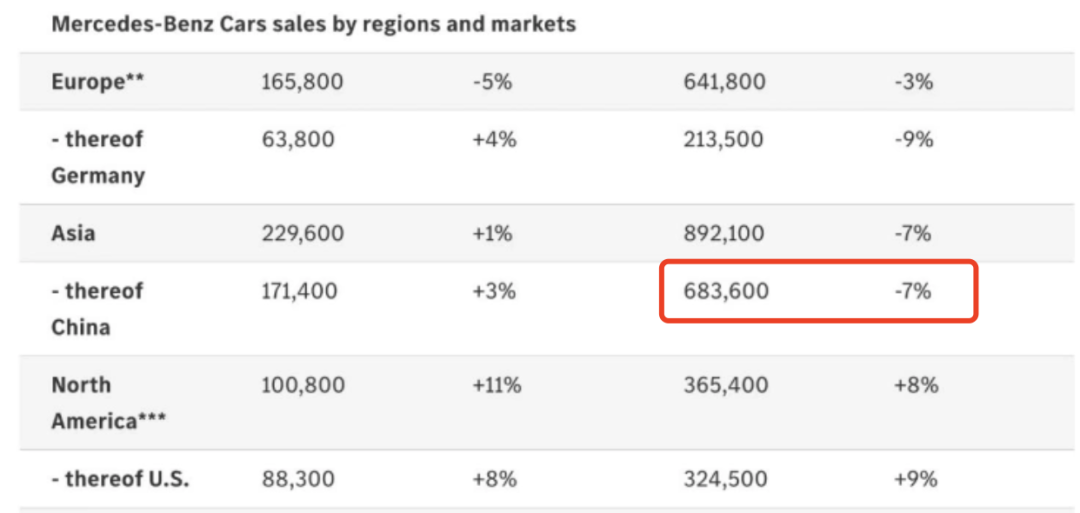Click Germany's +4% change value
1080x513 pixels.
494,140
